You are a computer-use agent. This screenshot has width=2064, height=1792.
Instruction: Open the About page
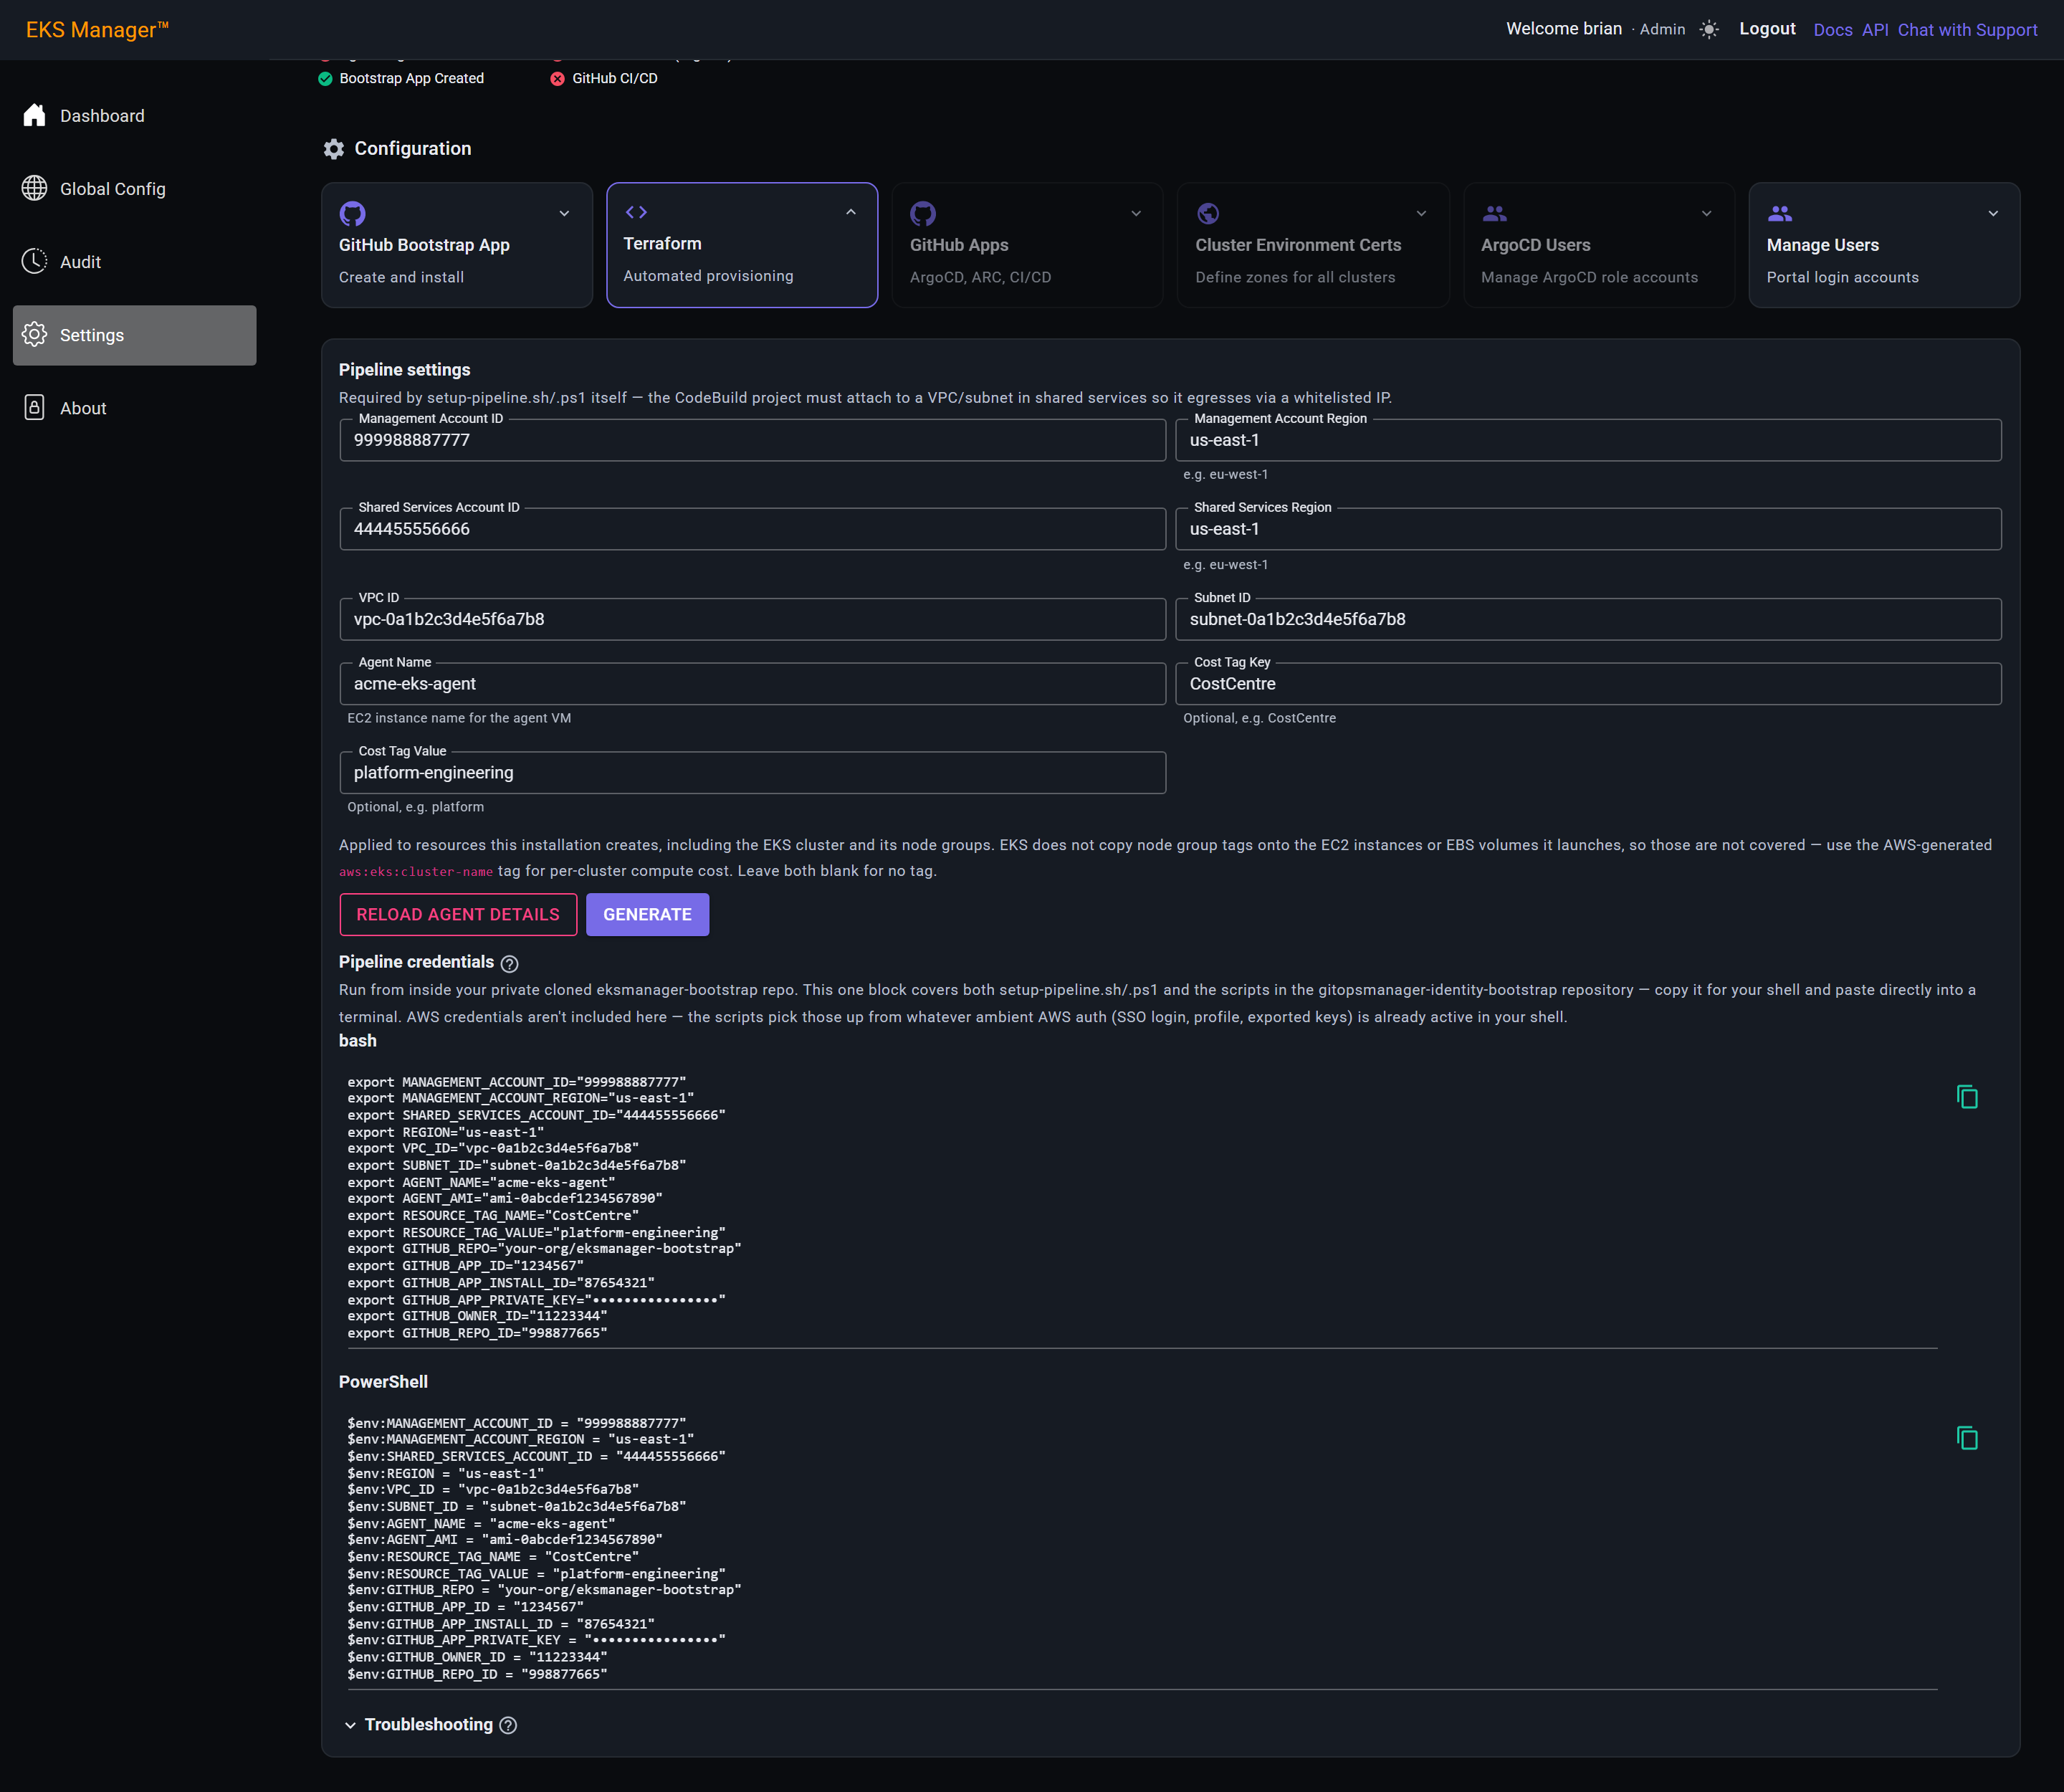tap(134, 408)
